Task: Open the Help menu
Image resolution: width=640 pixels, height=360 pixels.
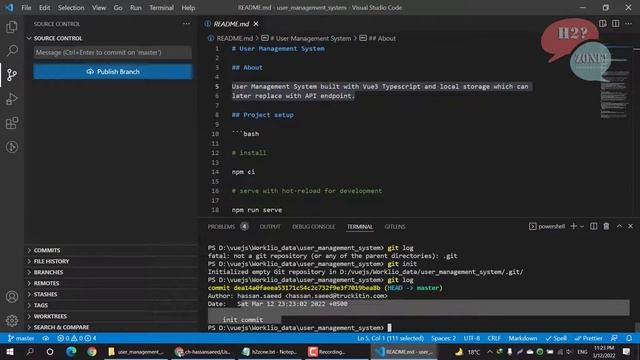Action: click(188, 8)
